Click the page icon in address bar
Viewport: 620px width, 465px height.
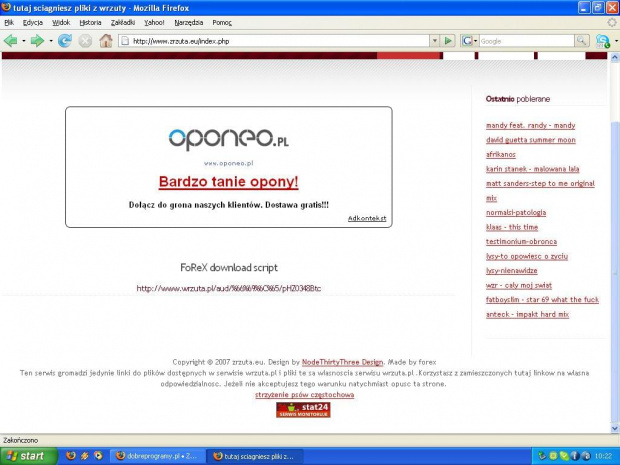(125, 41)
